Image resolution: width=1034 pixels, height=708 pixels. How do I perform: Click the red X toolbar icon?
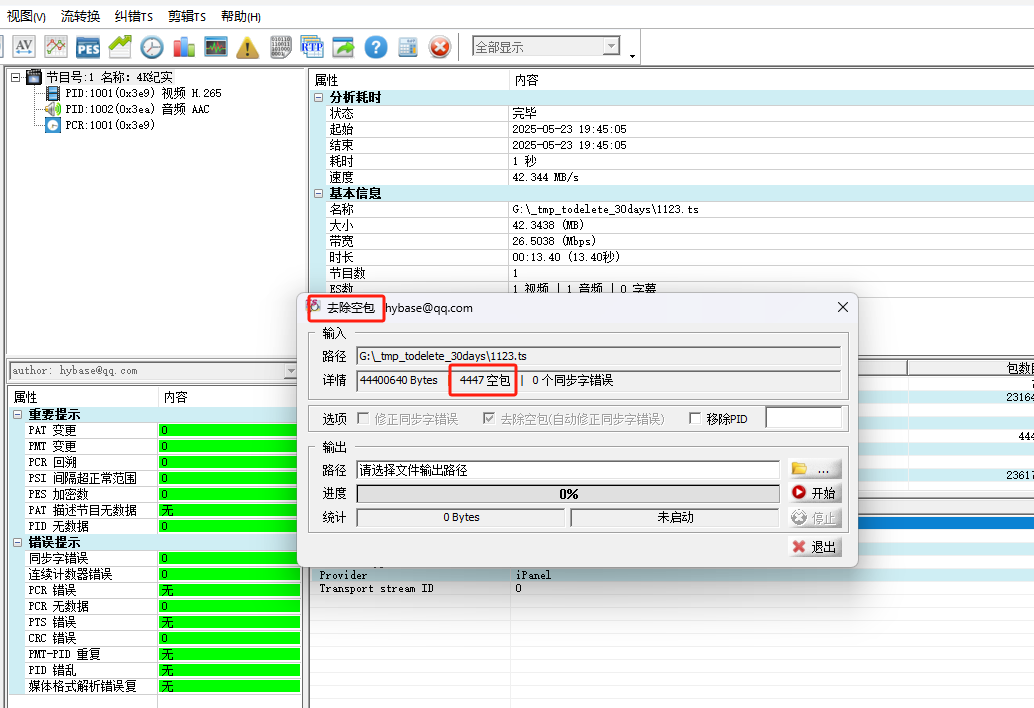(x=439, y=47)
